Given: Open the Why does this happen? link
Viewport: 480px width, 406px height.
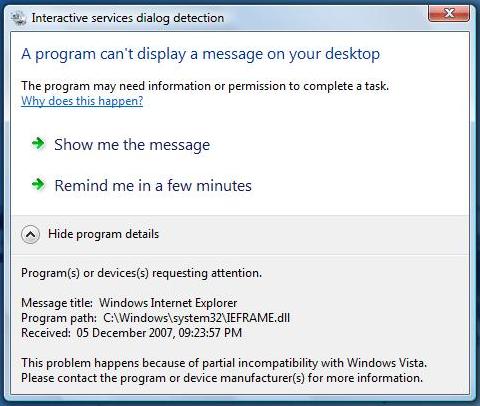Looking at the screenshot, I should 82,101.
